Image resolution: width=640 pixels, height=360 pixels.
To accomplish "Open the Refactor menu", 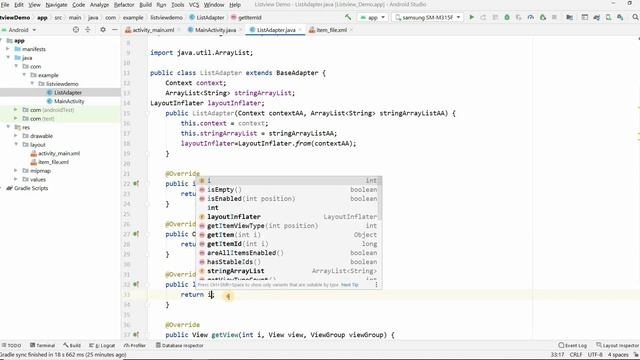I will [x=124, y=4].
